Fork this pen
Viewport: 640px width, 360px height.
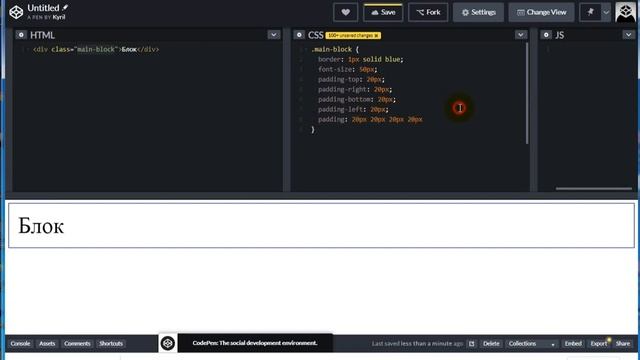point(428,12)
